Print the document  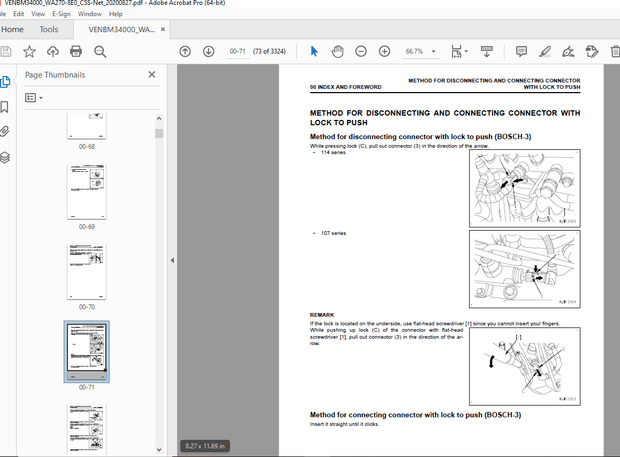[x=76, y=51]
